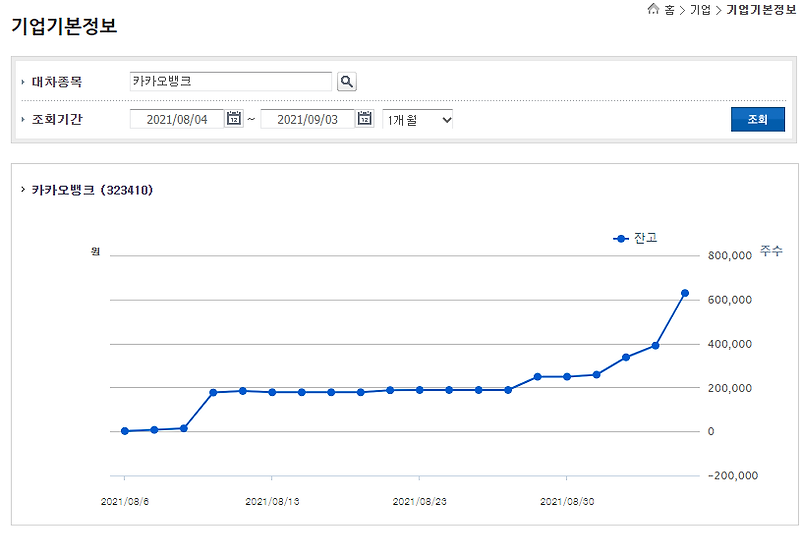Click the 카카오뱅크 (323410) chart heading
Screen dimensions: 800x557
coord(92,190)
